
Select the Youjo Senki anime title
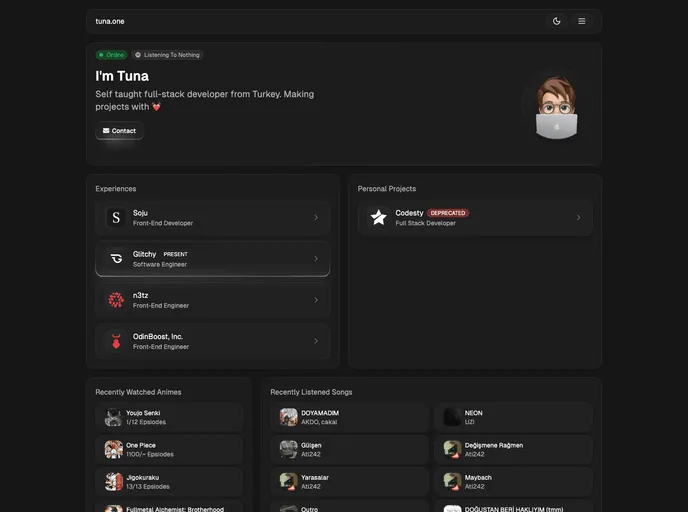click(x=143, y=413)
